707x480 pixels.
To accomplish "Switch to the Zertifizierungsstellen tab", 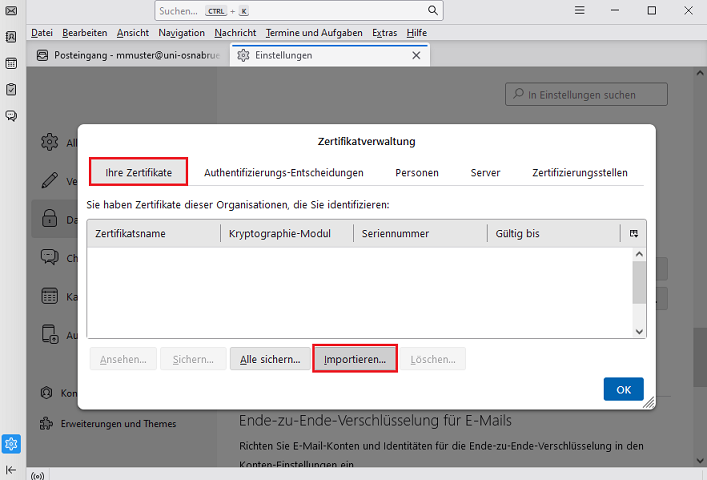I will (580, 173).
